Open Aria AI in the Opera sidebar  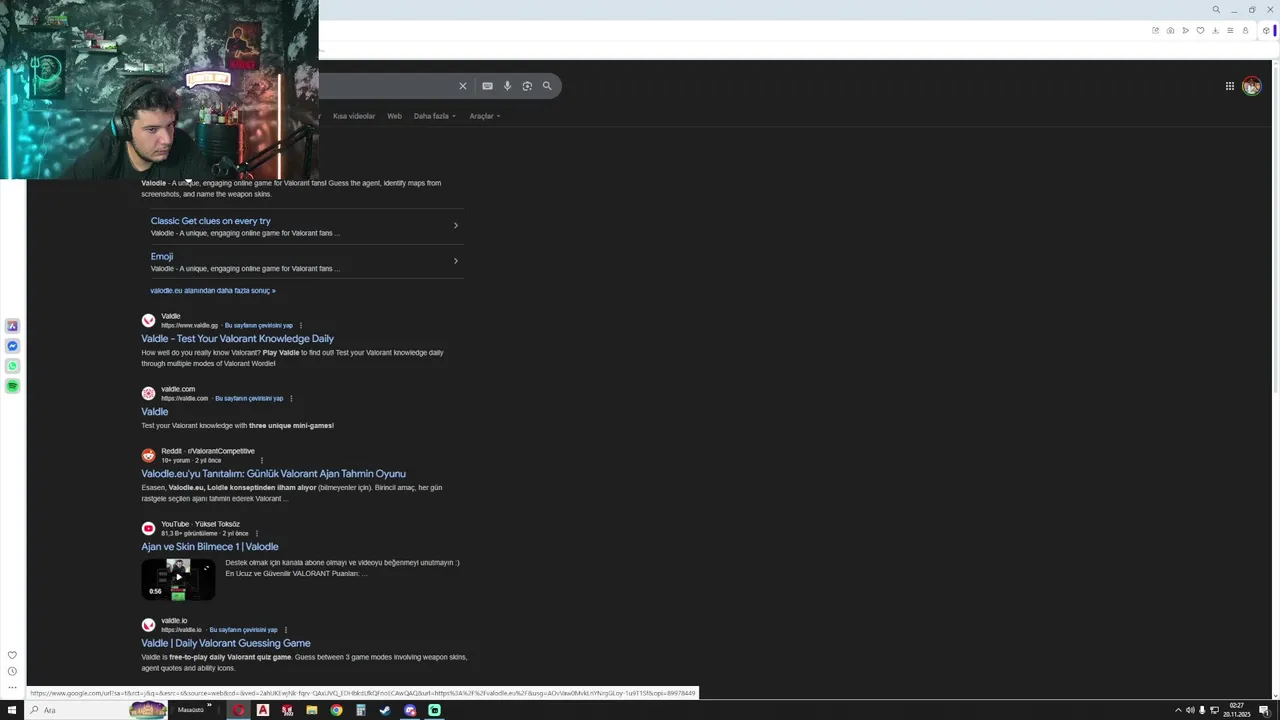[x=12, y=326]
